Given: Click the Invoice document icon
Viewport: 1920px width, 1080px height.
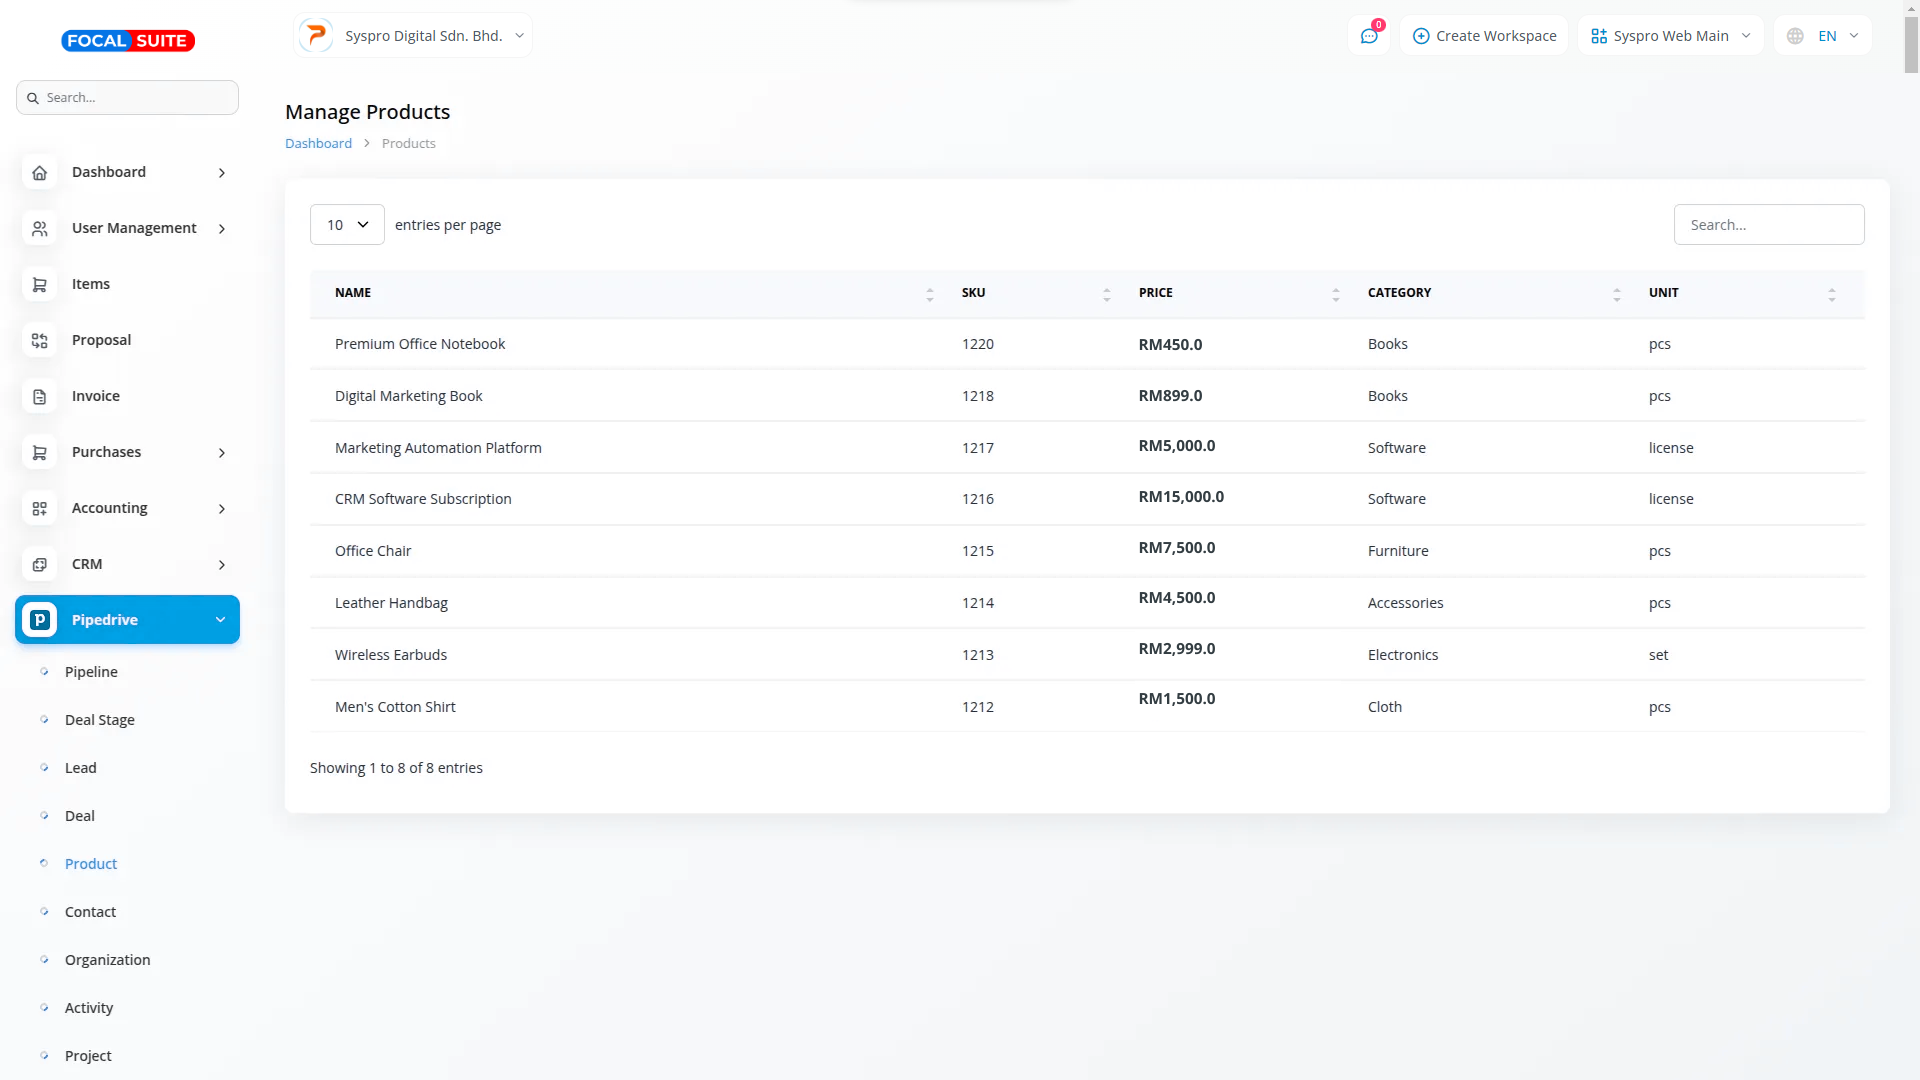Looking at the screenshot, I should (x=39, y=397).
